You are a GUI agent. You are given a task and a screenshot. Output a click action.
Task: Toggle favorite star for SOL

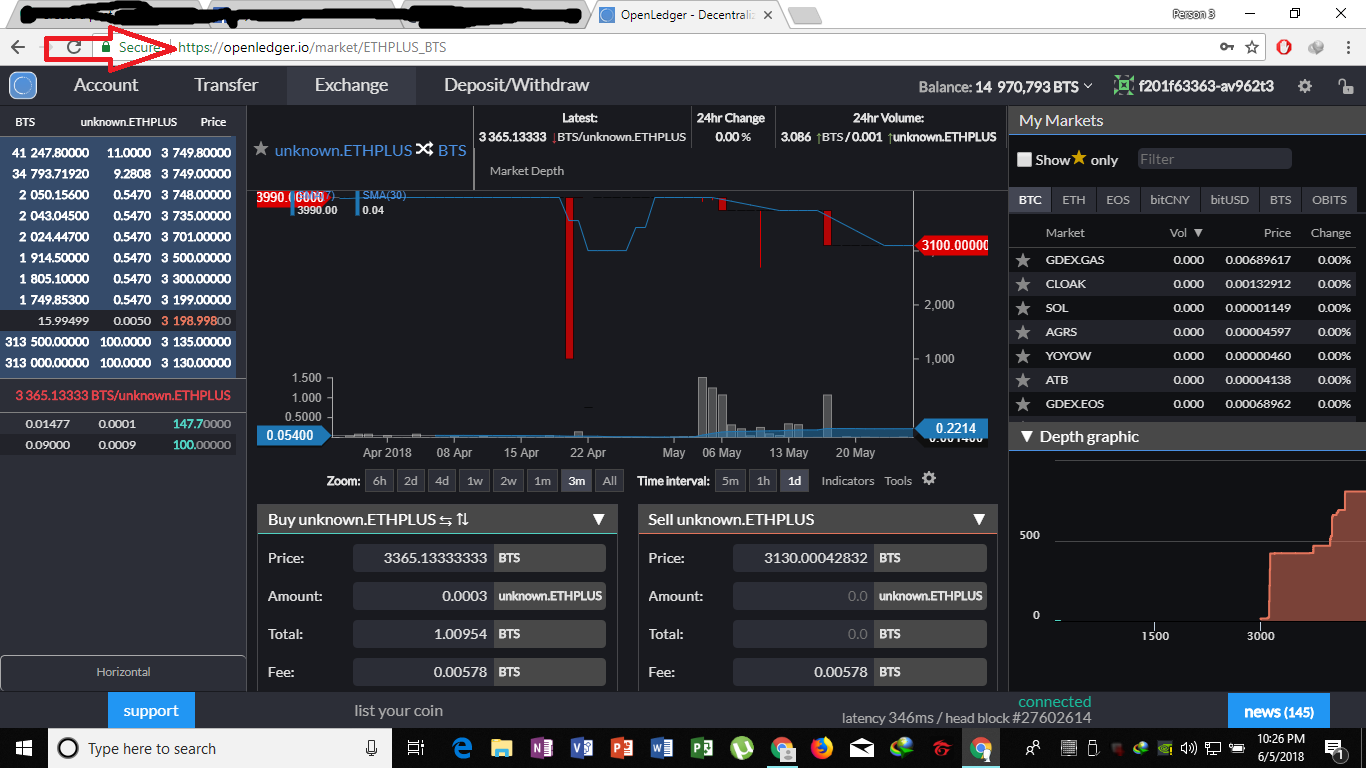(1023, 308)
